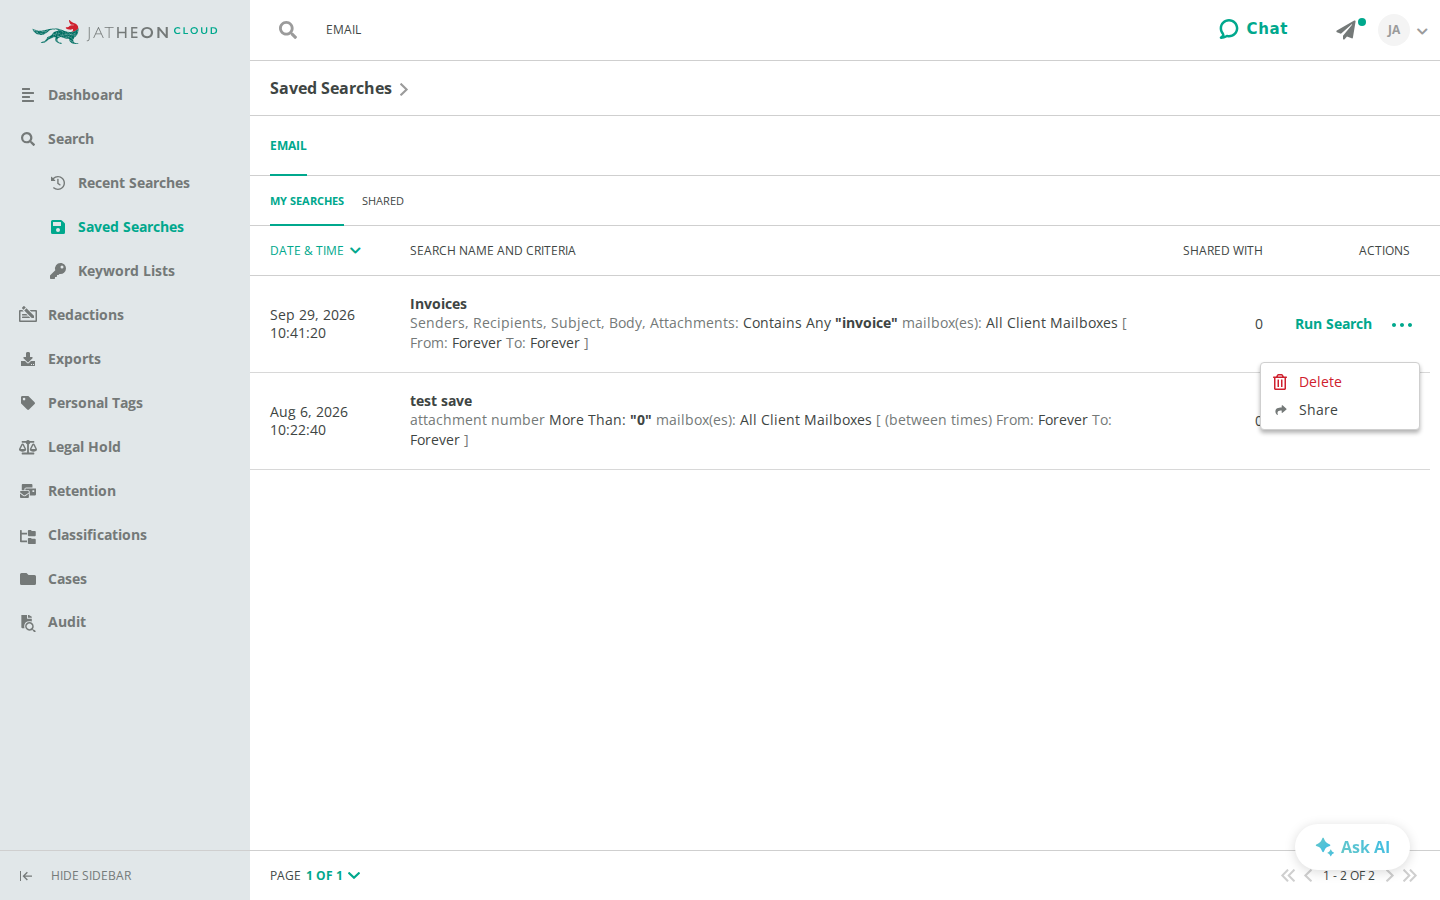Toggle the three-dot actions menu for Invoices
Image resolution: width=1440 pixels, height=900 pixels.
coord(1402,325)
